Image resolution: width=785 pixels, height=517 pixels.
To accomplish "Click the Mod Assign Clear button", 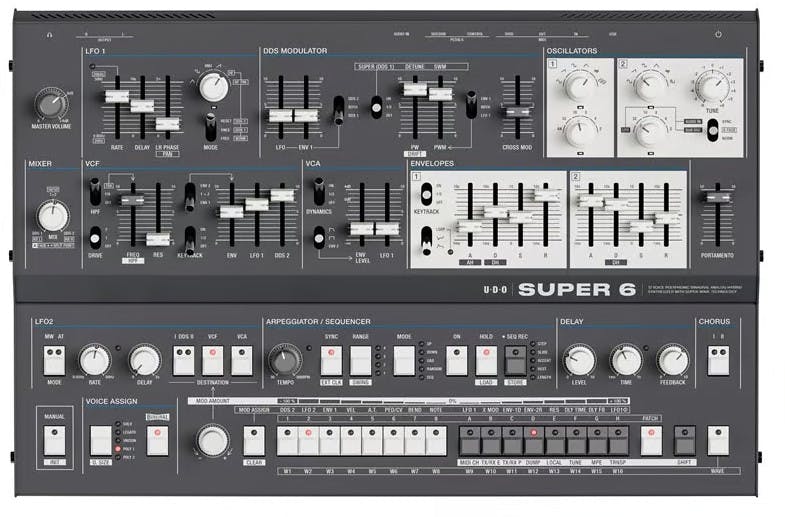I will pos(254,440).
